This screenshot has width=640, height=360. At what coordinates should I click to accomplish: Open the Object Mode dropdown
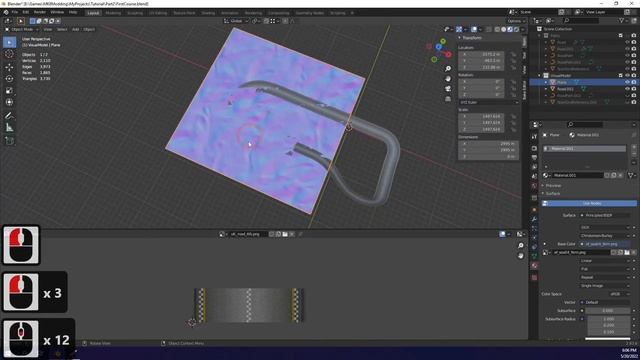click(x=22, y=29)
